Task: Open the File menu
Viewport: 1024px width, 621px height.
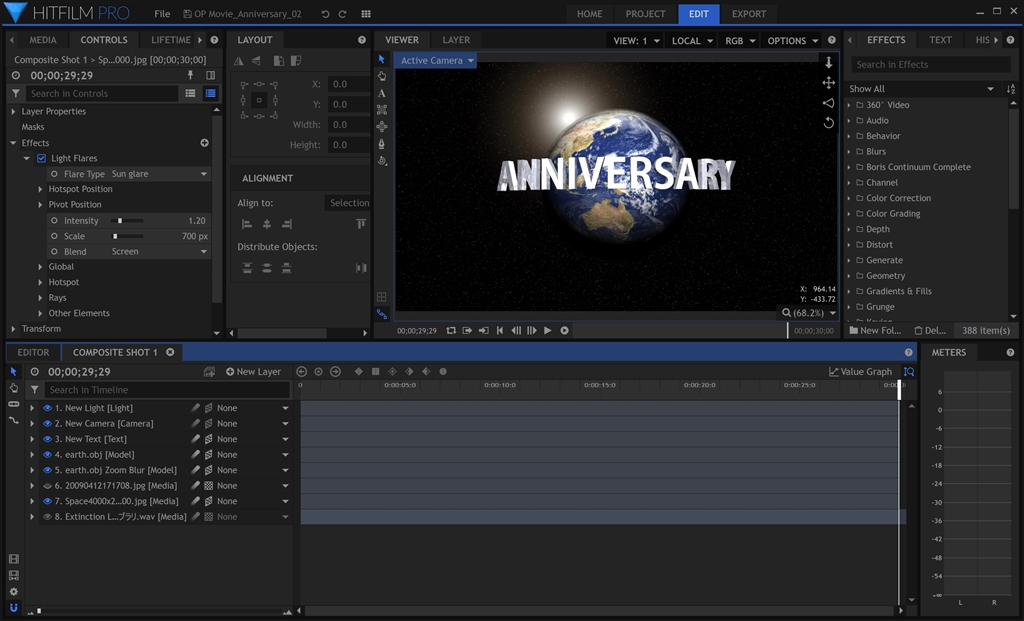Action: 162,14
